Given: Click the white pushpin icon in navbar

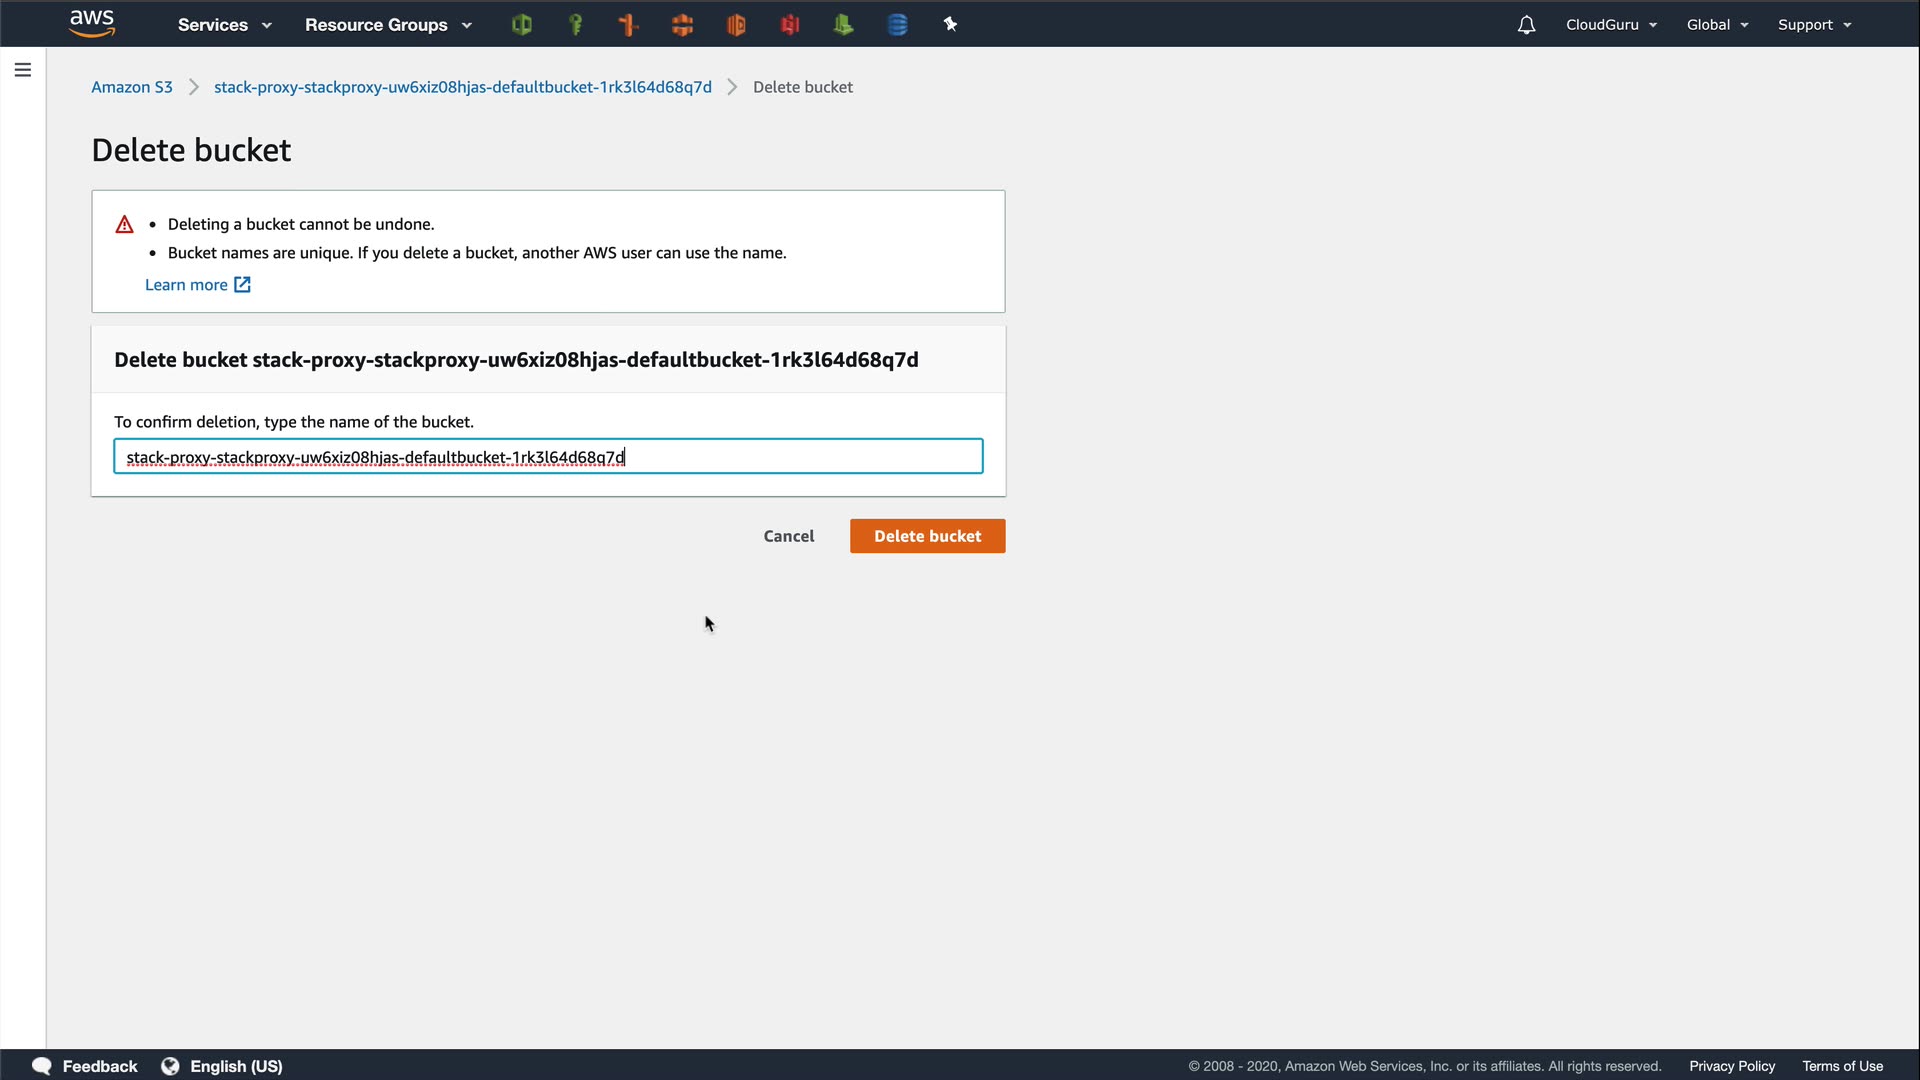Looking at the screenshot, I should click(x=950, y=25).
